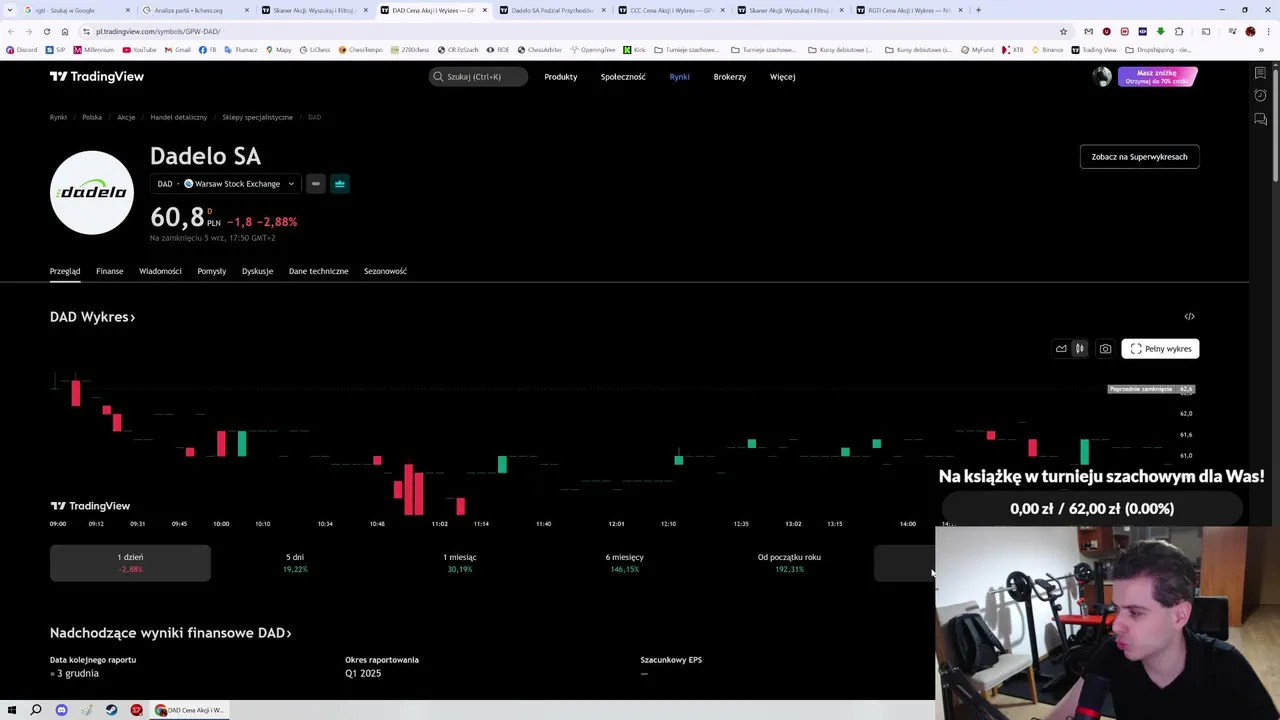Open the alerts clock icon
1280x720 pixels.
click(x=1260, y=96)
